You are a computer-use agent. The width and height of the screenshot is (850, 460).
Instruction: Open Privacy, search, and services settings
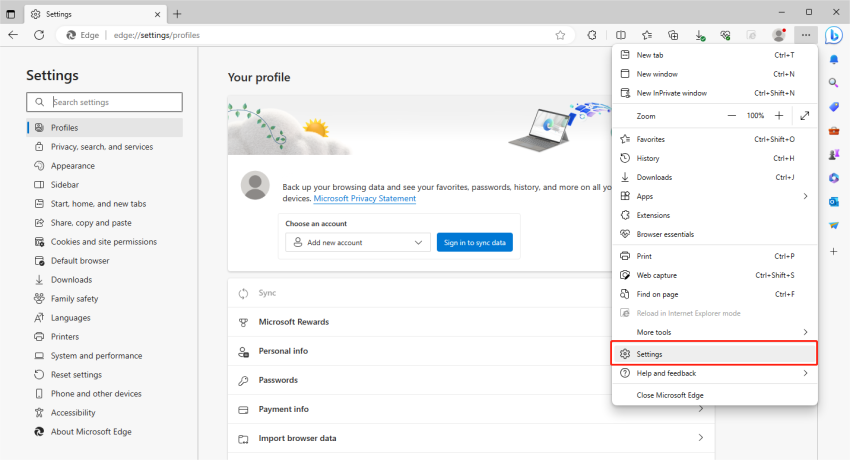pyautogui.click(x=101, y=147)
